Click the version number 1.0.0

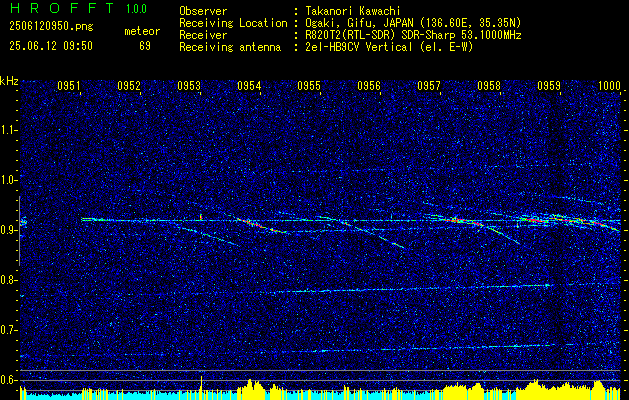click(136, 9)
